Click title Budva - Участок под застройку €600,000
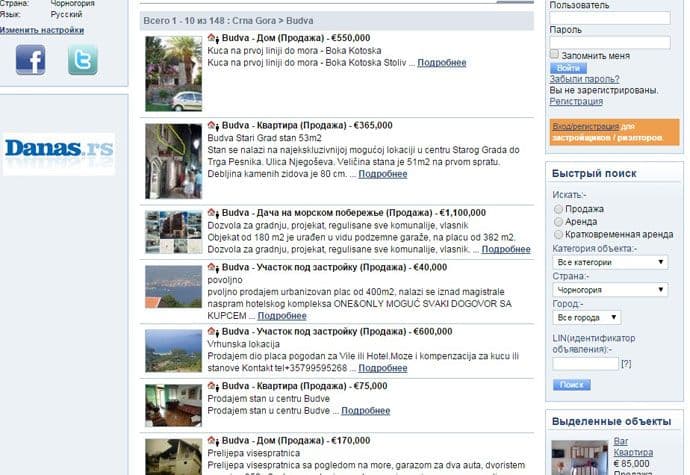The image size is (690, 475). [337, 332]
